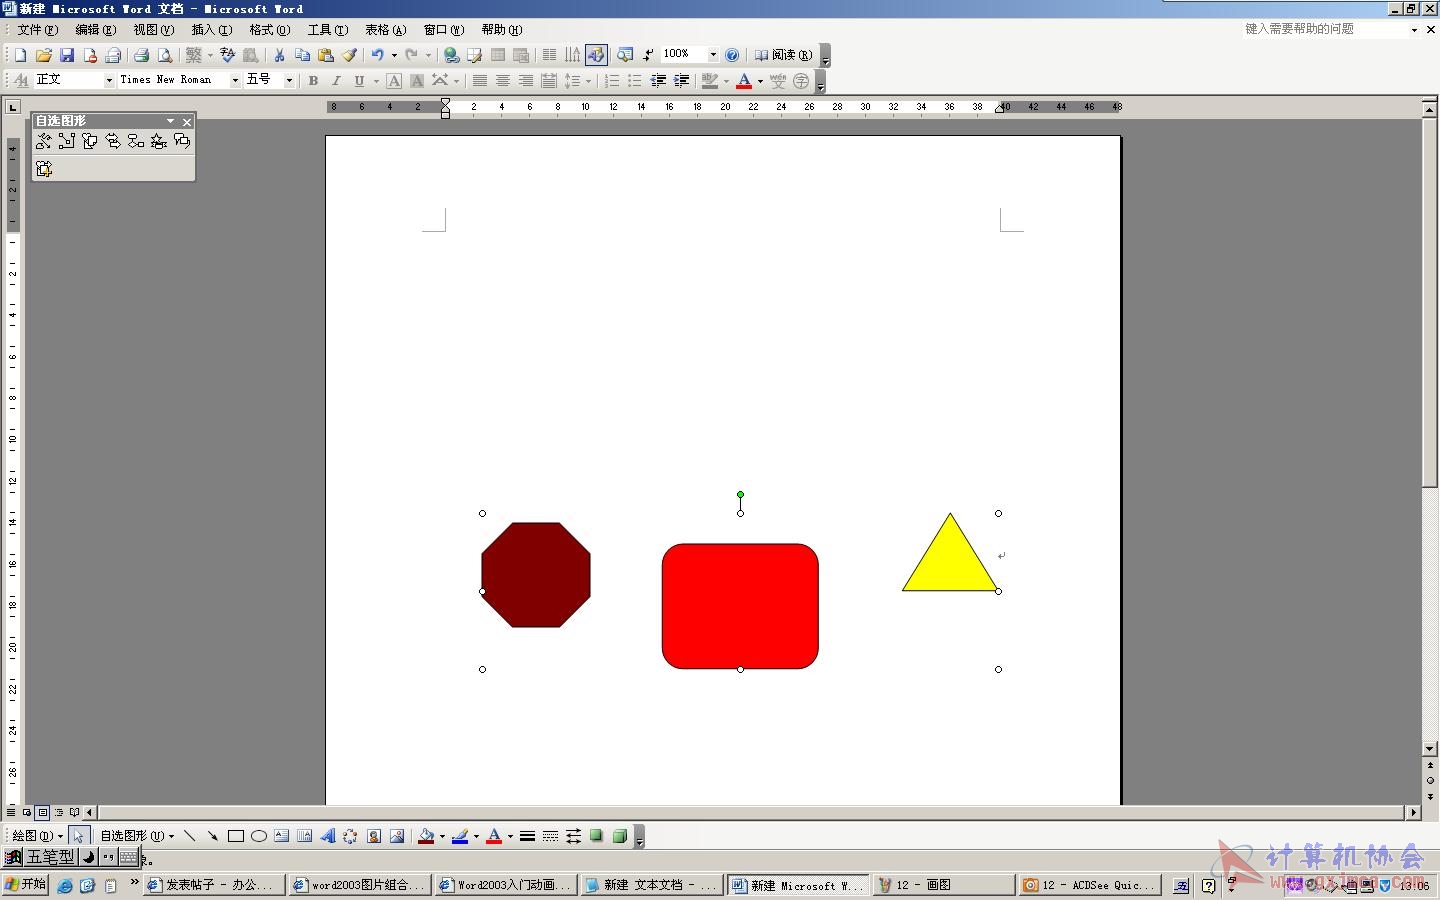This screenshot has height=900, width=1440.
Task: Insert WordArt from Drawing toolbar
Action: [328, 836]
